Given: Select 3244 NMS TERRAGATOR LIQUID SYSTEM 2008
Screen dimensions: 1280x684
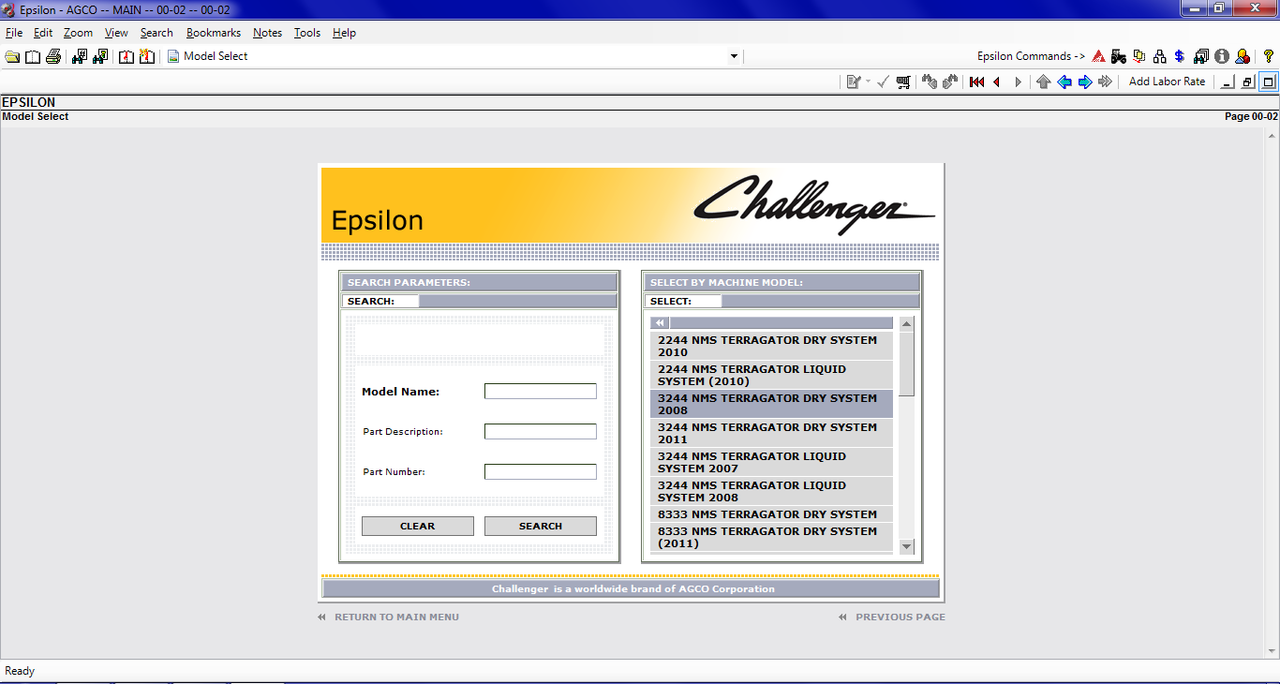Looking at the screenshot, I should click(772, 491).
